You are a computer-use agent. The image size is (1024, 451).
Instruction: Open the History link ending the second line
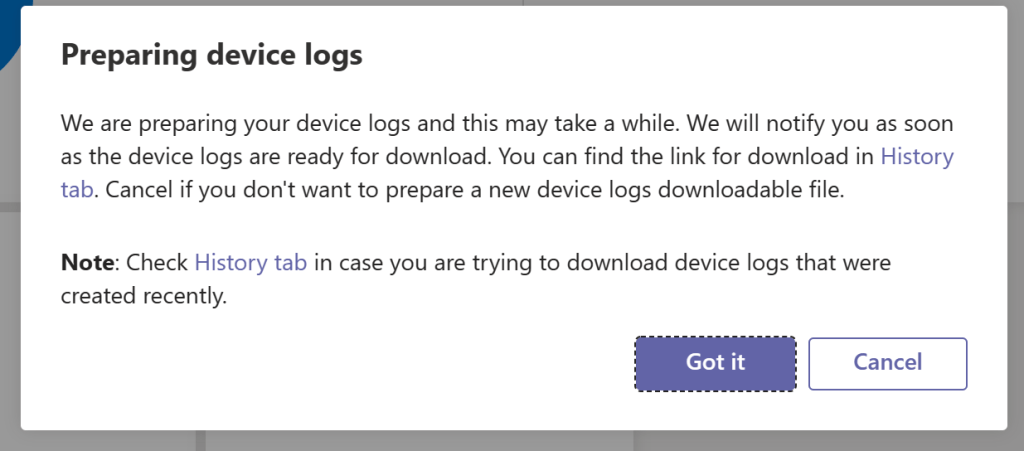[x=916, y=157]
